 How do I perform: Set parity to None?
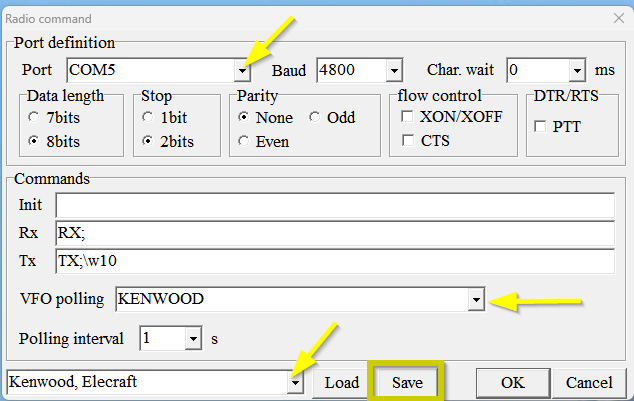click(x=245, y=117)
